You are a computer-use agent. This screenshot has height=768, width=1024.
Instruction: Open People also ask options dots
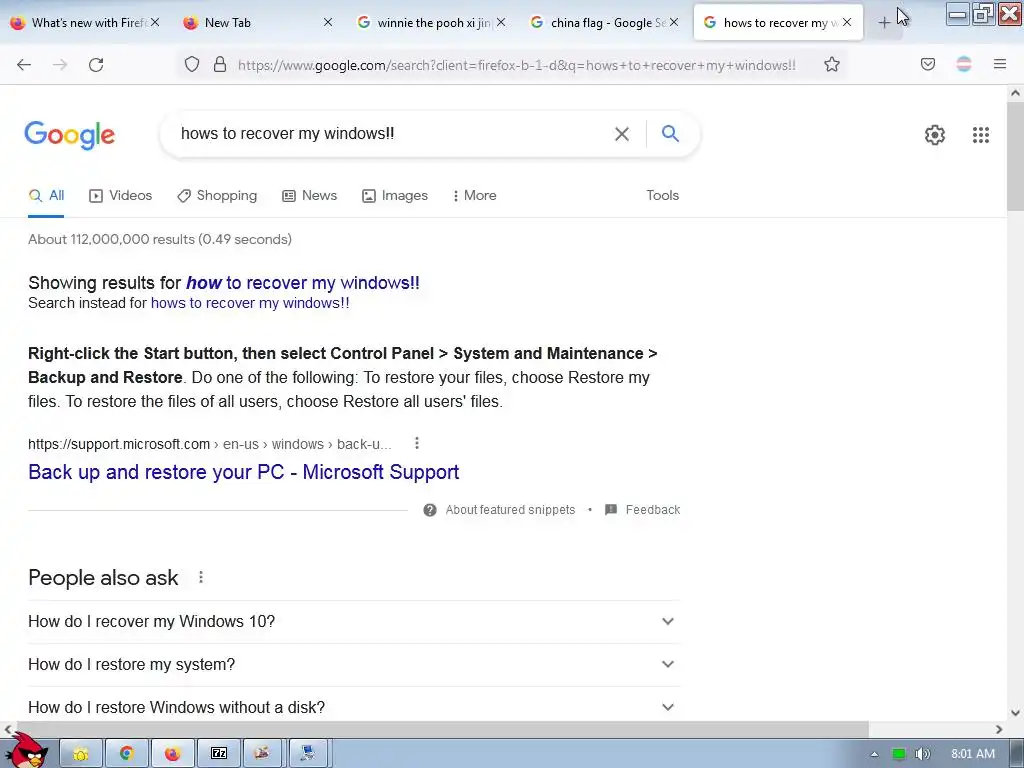pyautogui.click(x=200, y=577)
